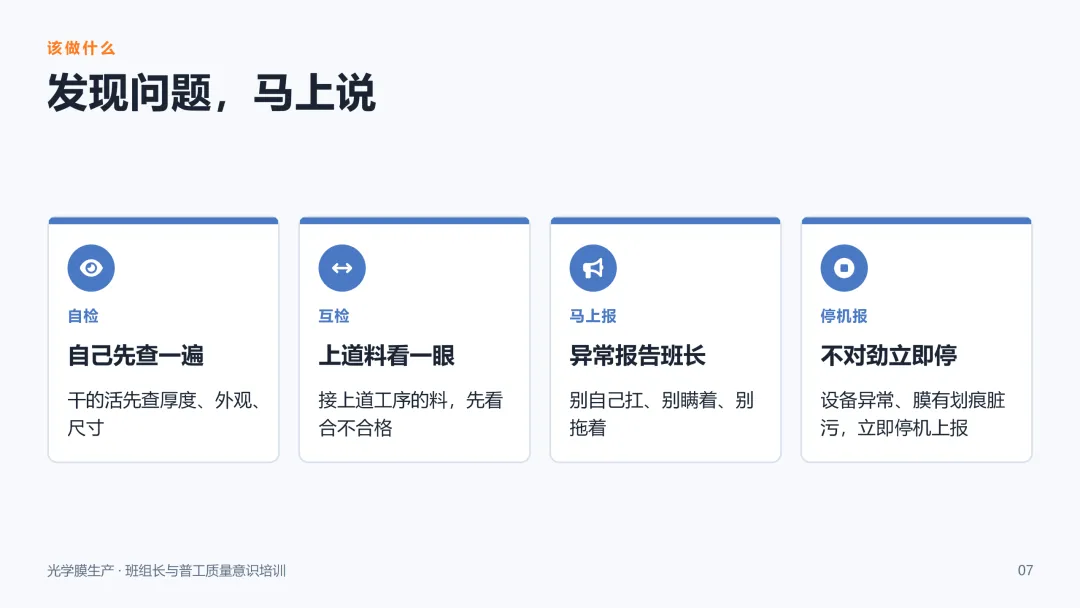Click the heading 上道料看一眼

(x=386, y=355)
